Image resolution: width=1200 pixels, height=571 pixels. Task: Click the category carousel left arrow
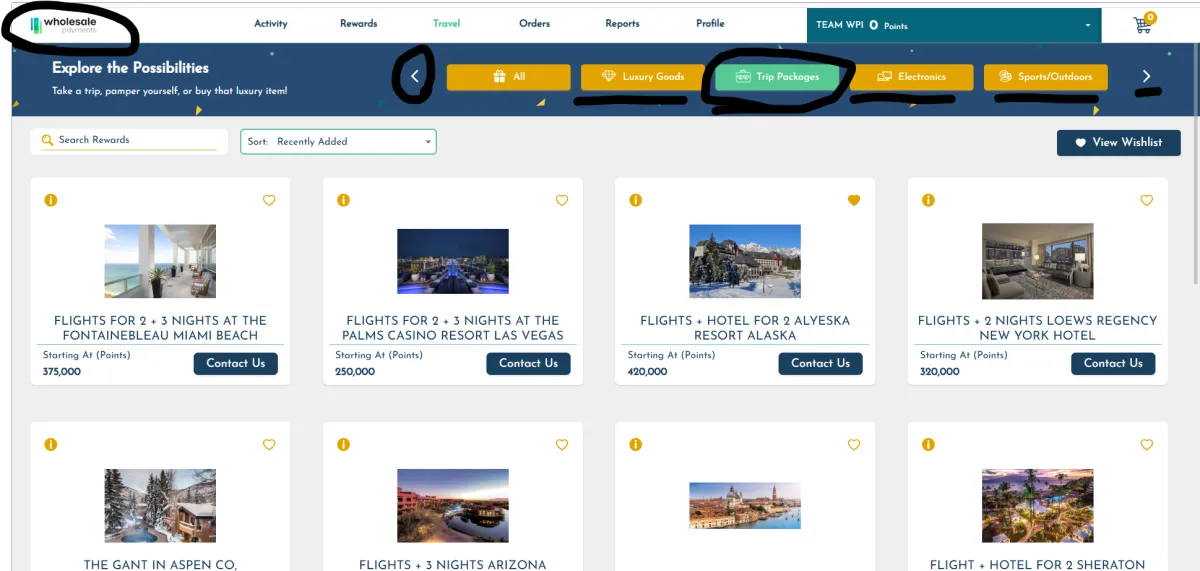click(416, 76)
